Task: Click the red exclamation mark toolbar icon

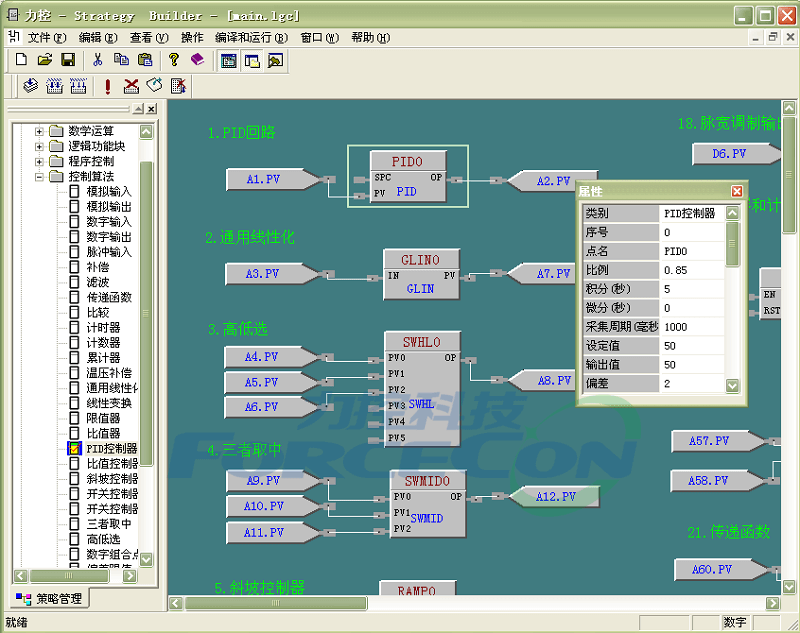Action: (107, 86)
